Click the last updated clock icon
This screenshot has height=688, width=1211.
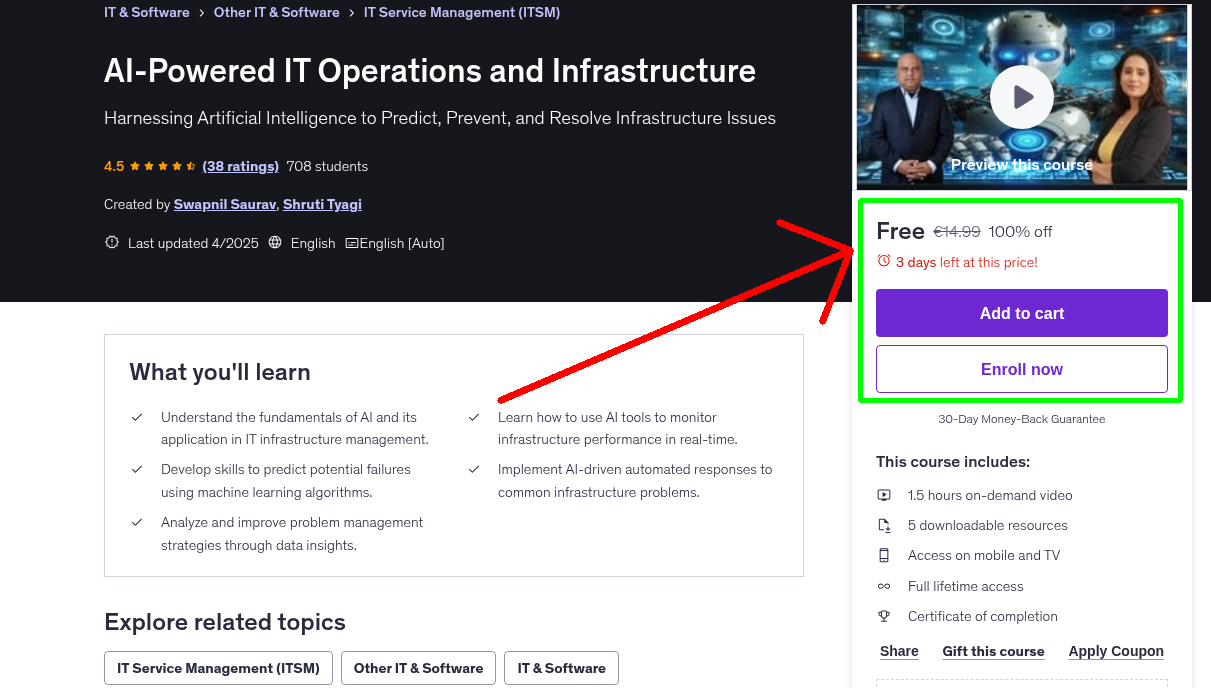tap(111, 242)
